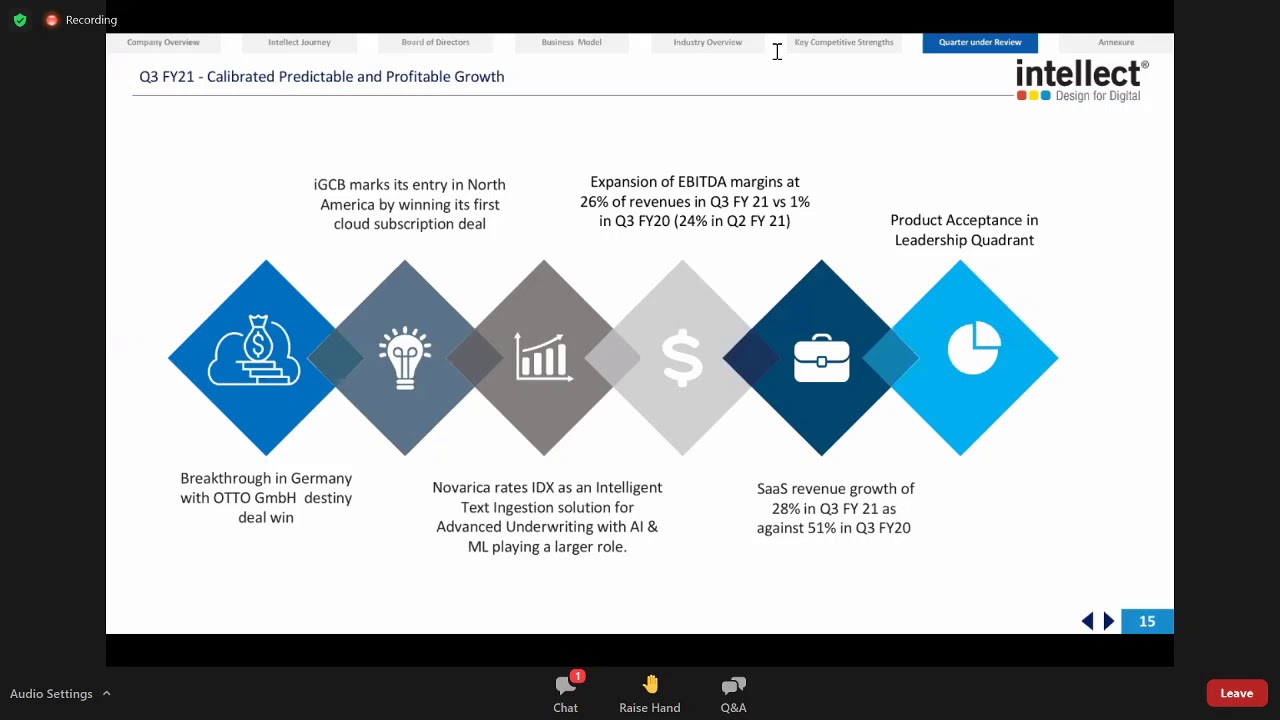Click the green encryption shield icon
The image size is (1280, 720).
click(x=20, y=20)
